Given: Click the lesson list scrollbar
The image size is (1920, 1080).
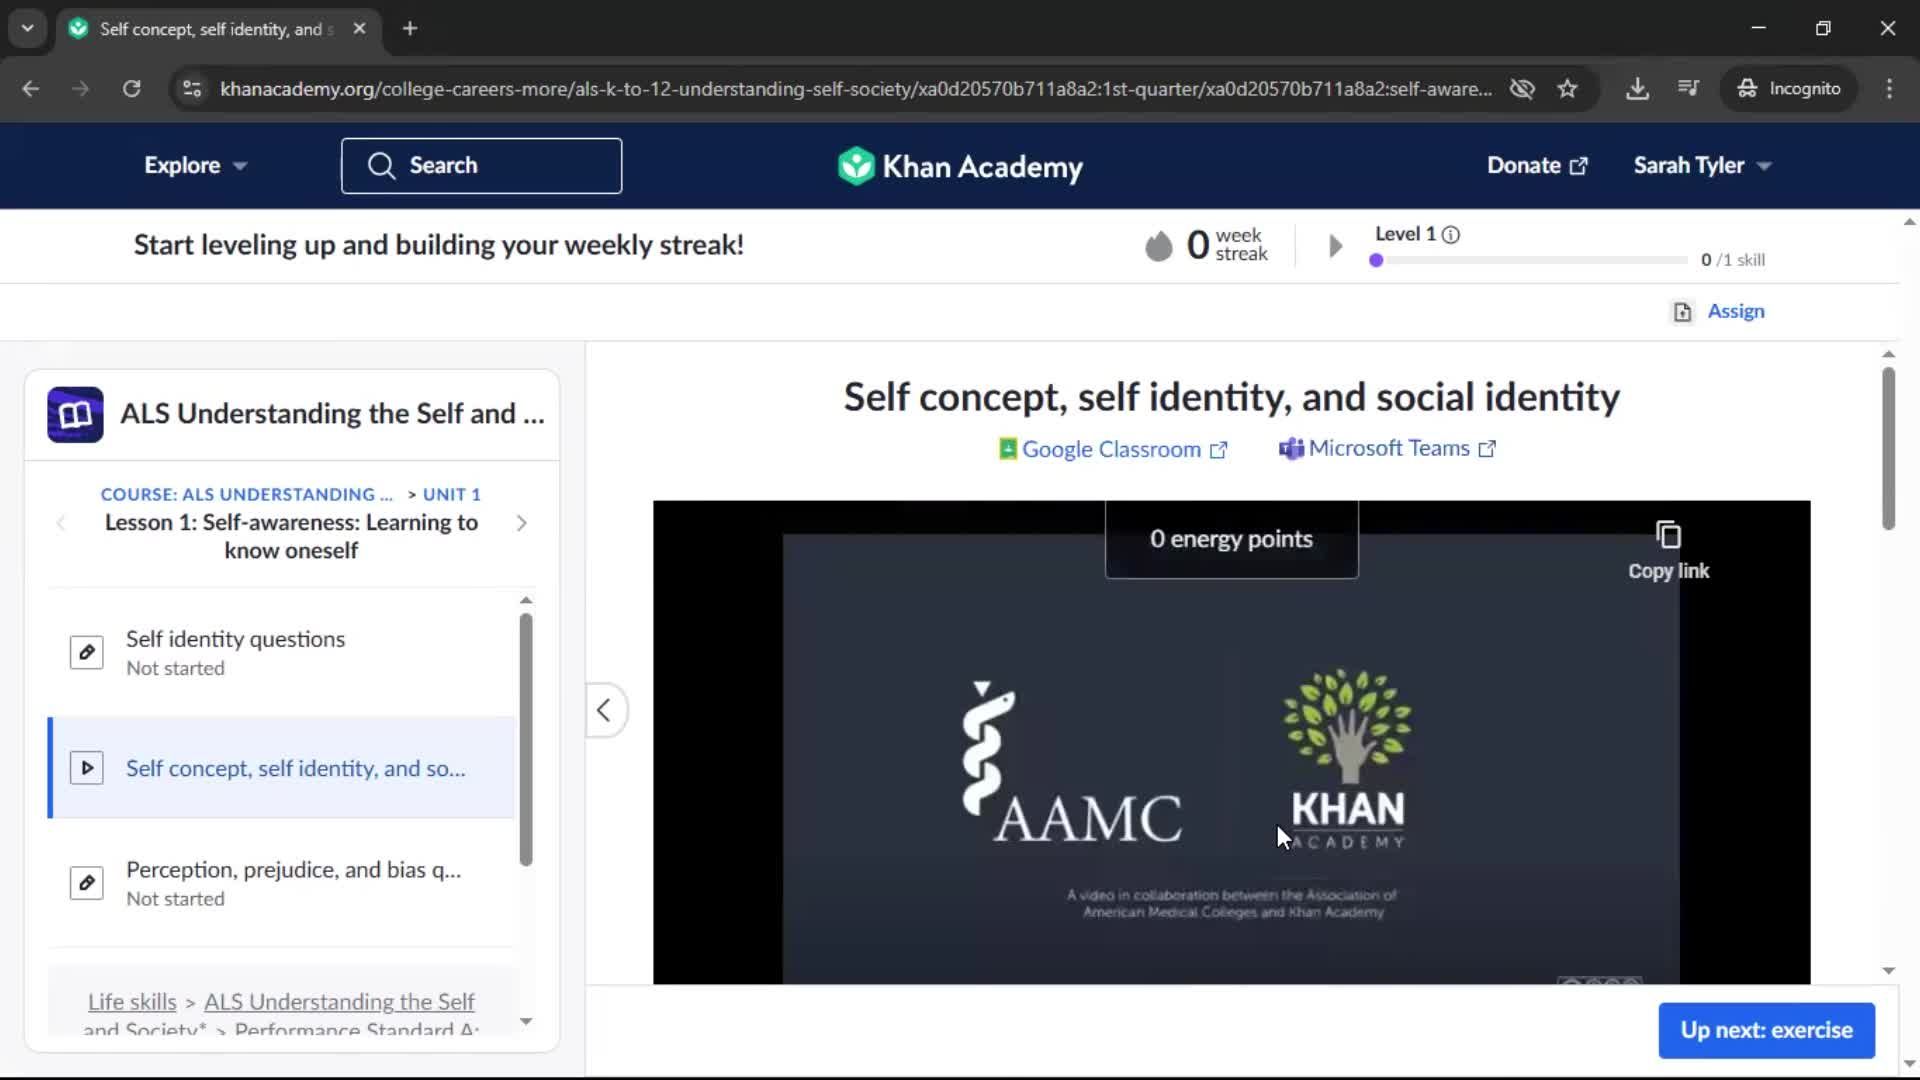Looking at the screenshot, I should [526, 739].
